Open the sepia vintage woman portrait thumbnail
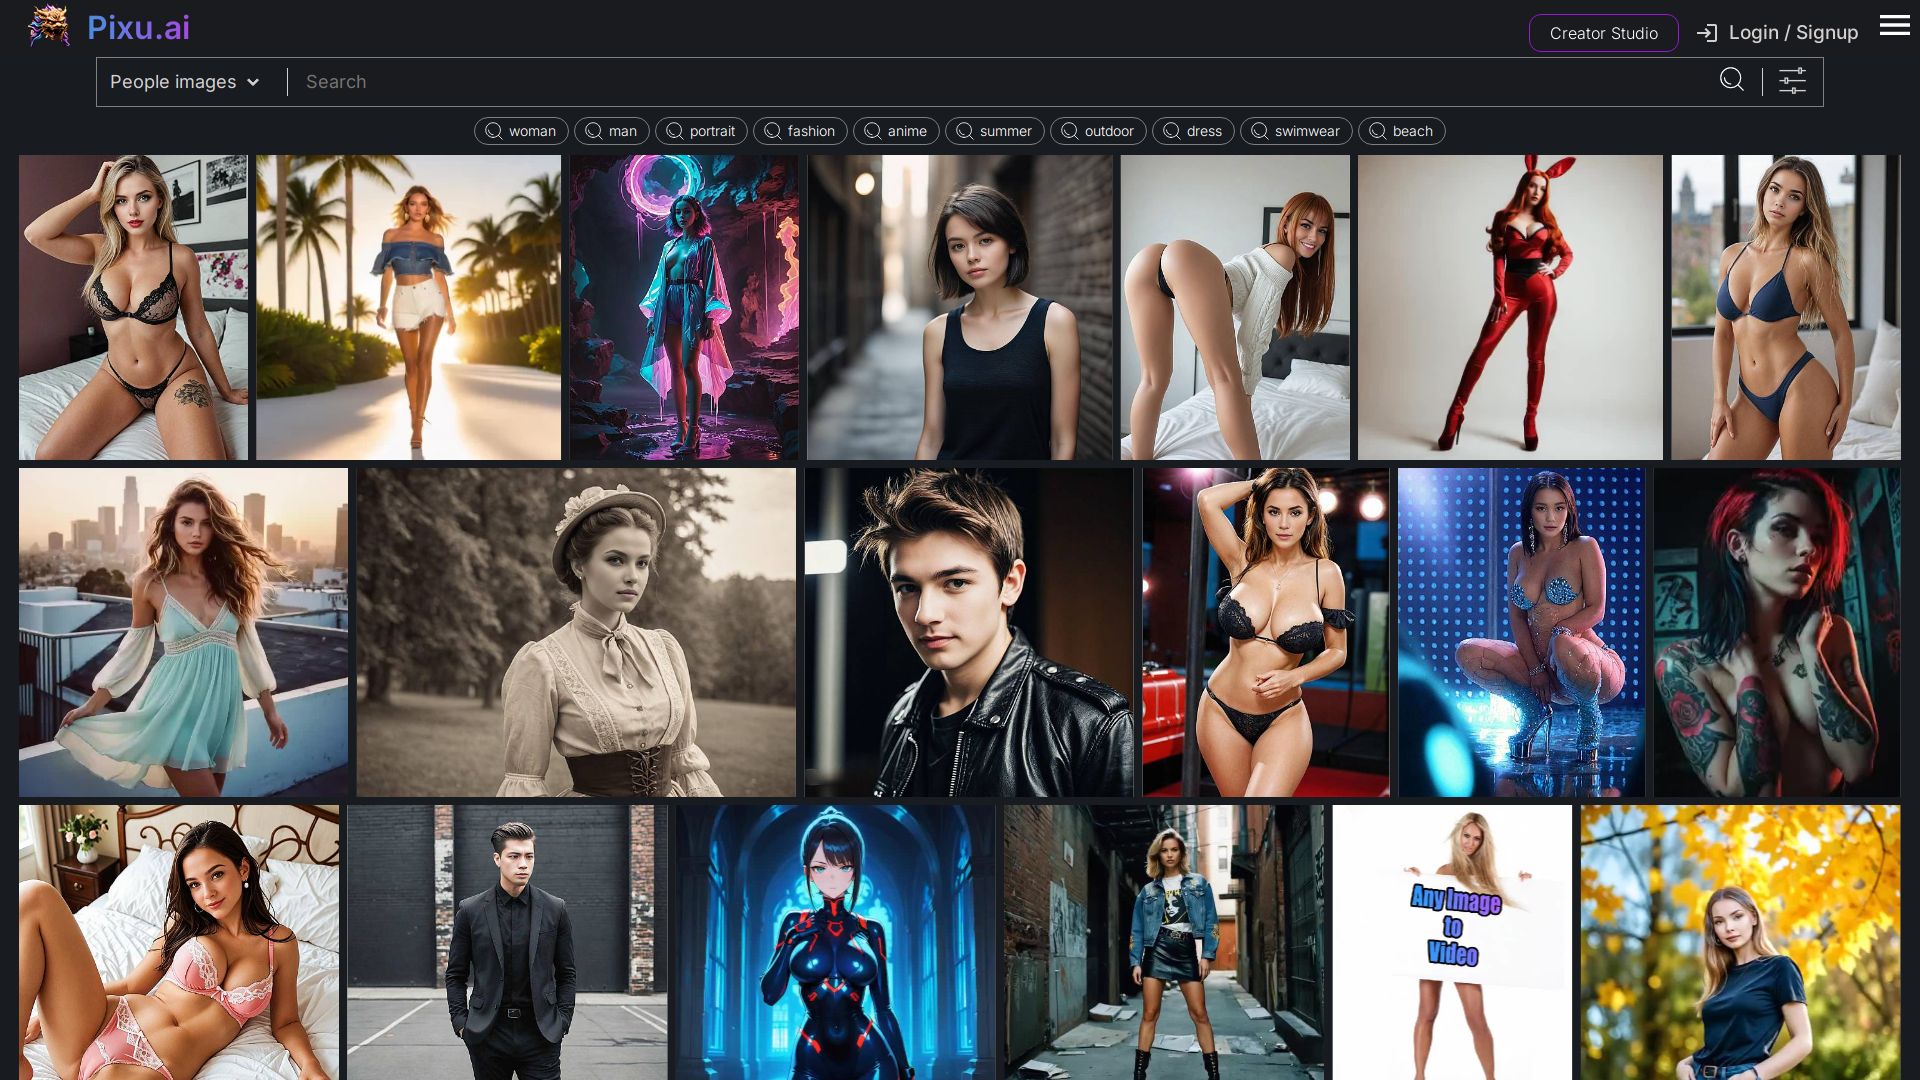Screen dimensions: 1920x1080 point(576,632)
